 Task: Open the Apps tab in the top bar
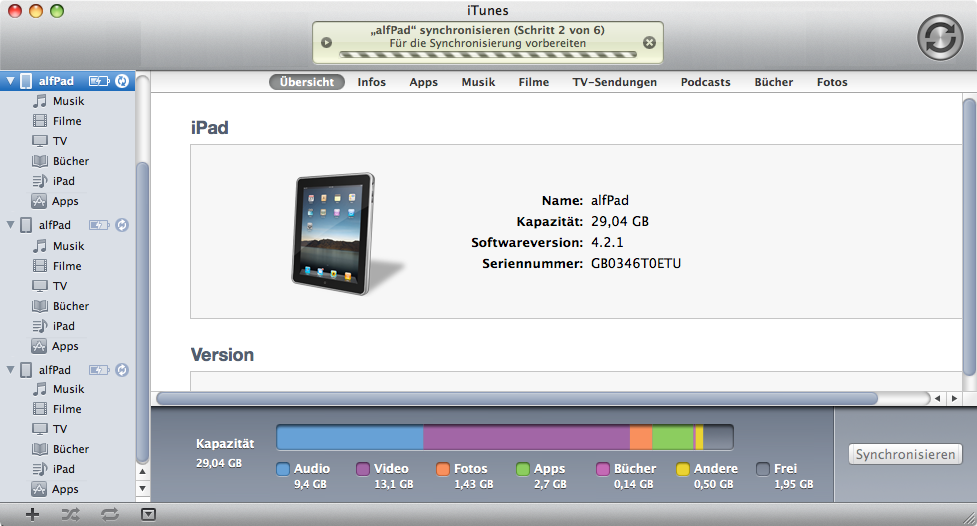(424, 82)
